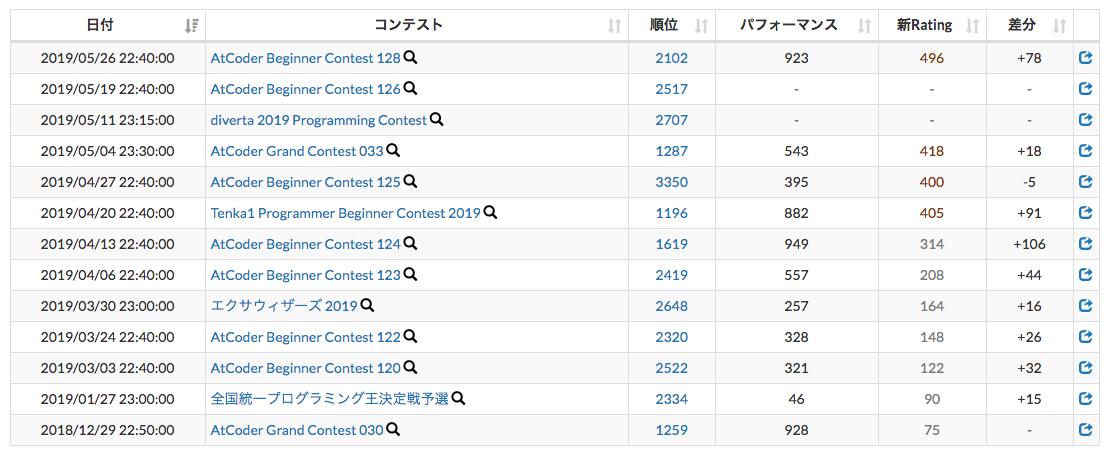The width and height of the screenshot is (1107, 452).
Task: Open share icon for AtCoder Beginner Contest 128 row
Action: click(x=1086, y=58)
